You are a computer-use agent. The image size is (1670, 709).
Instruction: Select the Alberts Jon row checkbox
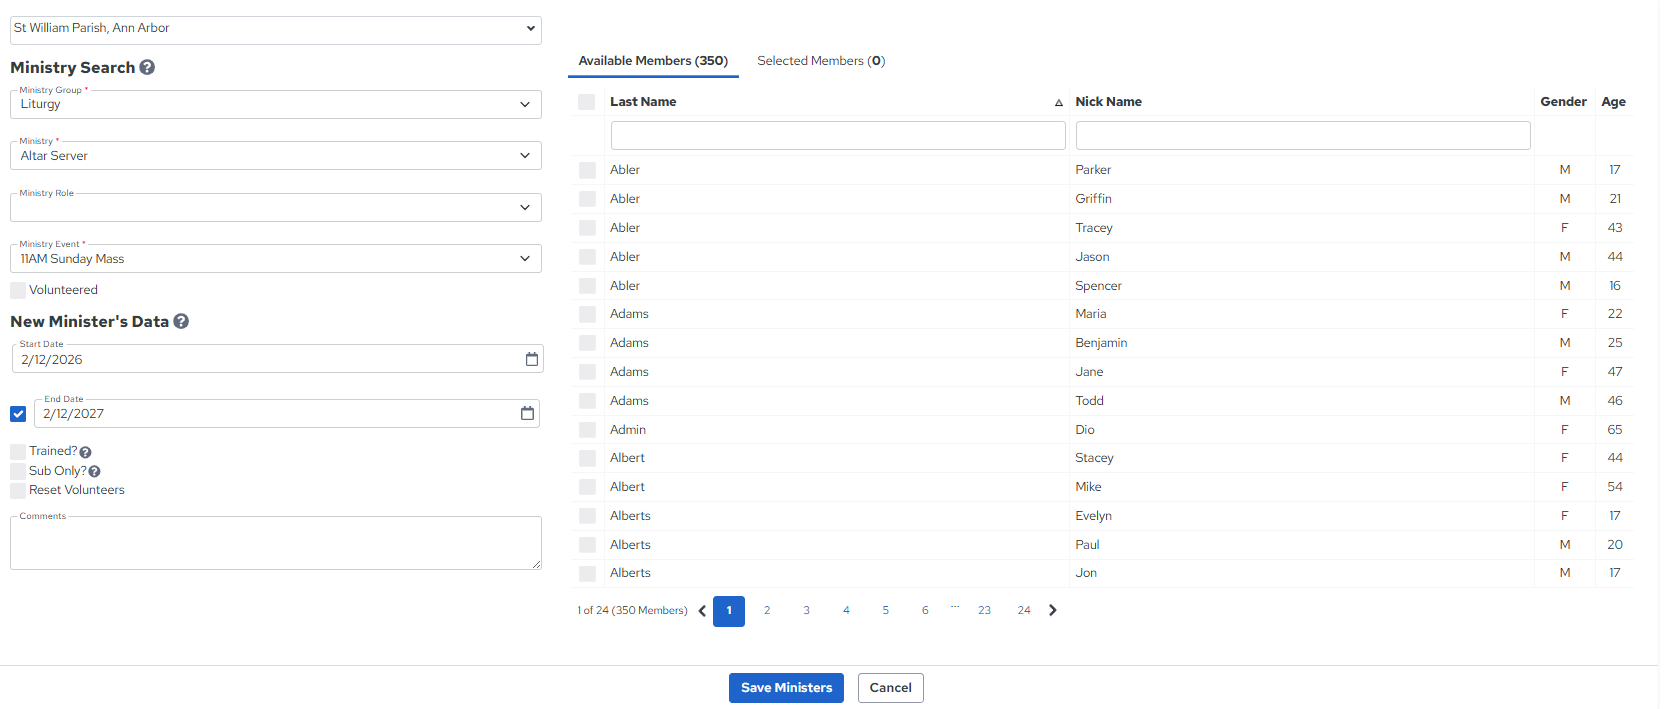click(587, 573)
